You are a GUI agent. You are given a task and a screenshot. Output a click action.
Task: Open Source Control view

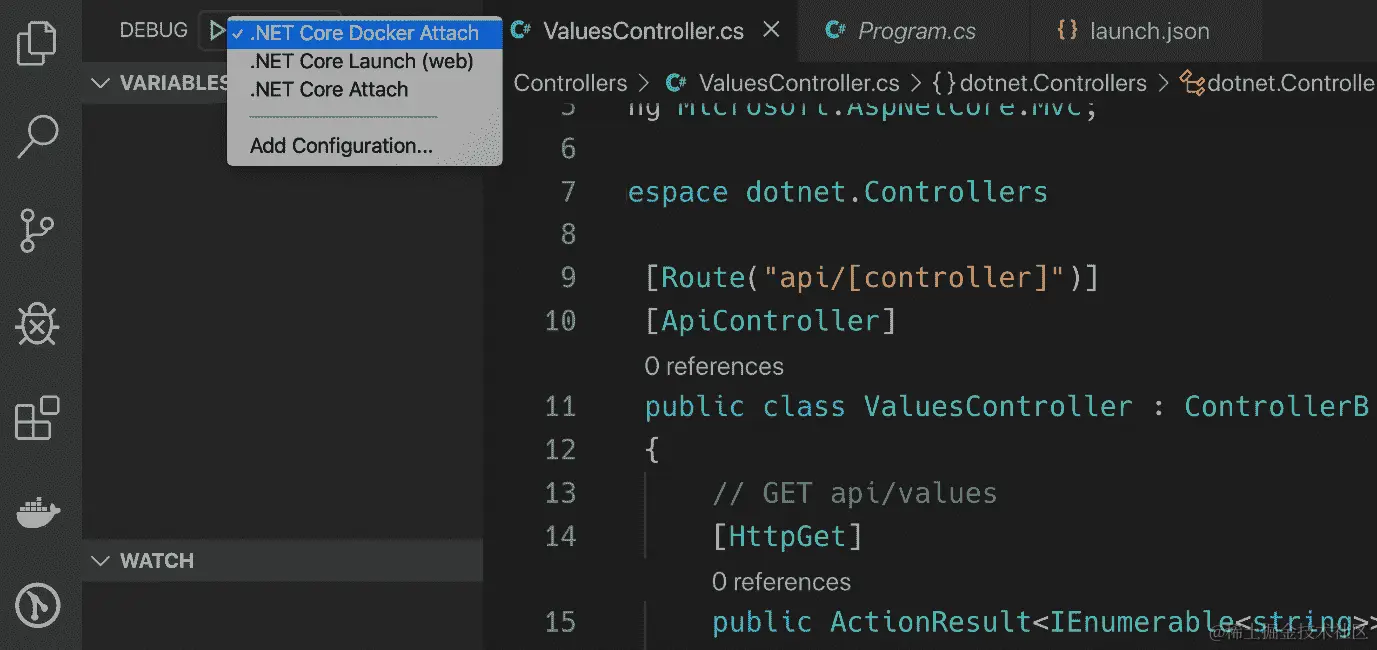click(x=39, y=231)
